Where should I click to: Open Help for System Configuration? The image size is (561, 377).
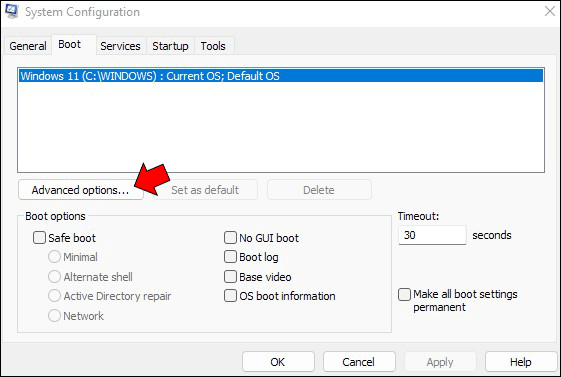(521, 362)
